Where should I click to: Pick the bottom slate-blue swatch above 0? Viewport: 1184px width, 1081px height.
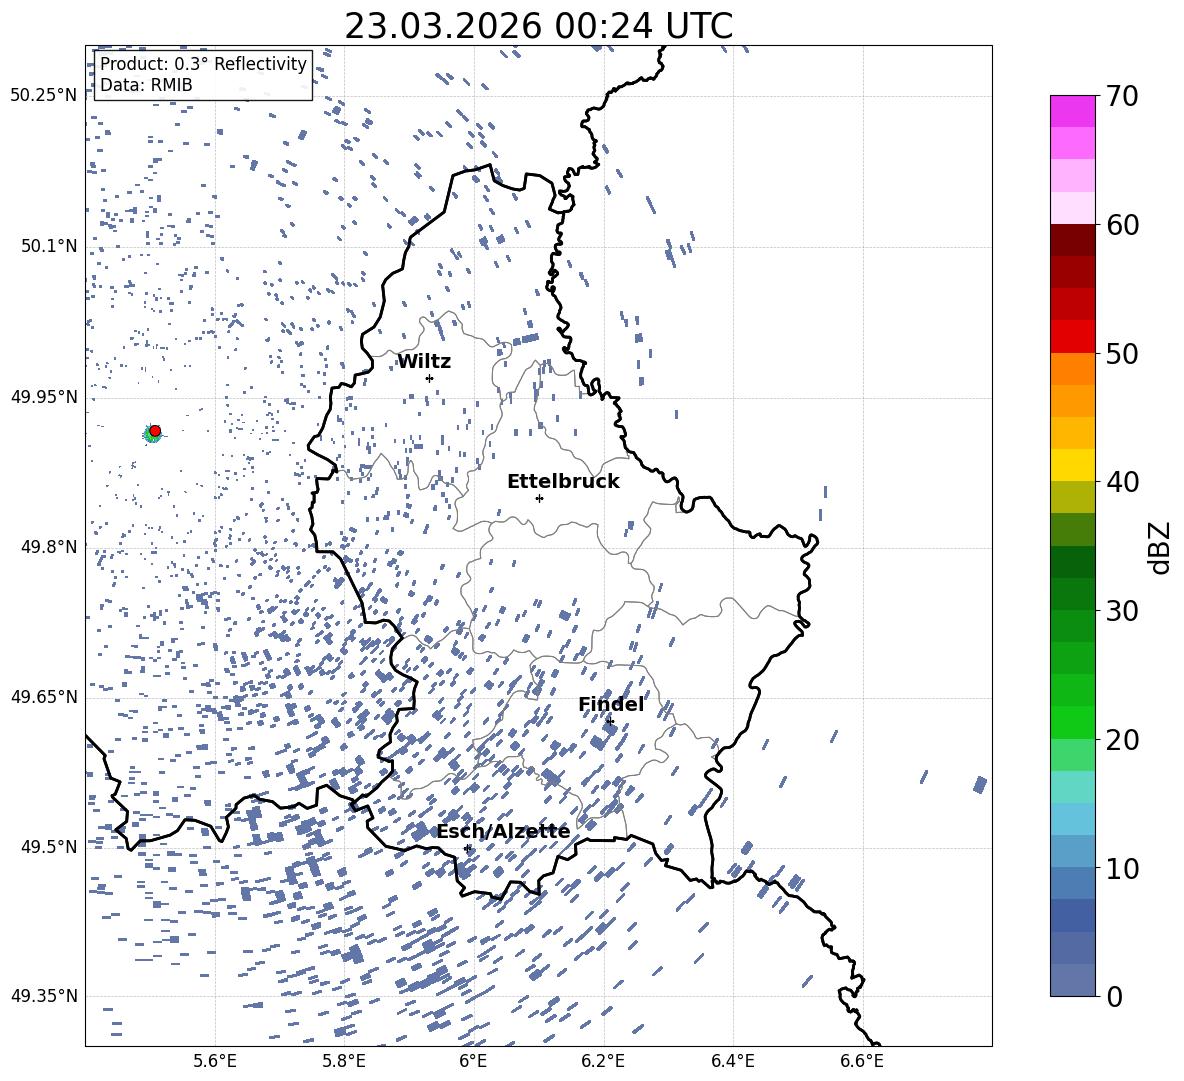tap(1072, 980)
